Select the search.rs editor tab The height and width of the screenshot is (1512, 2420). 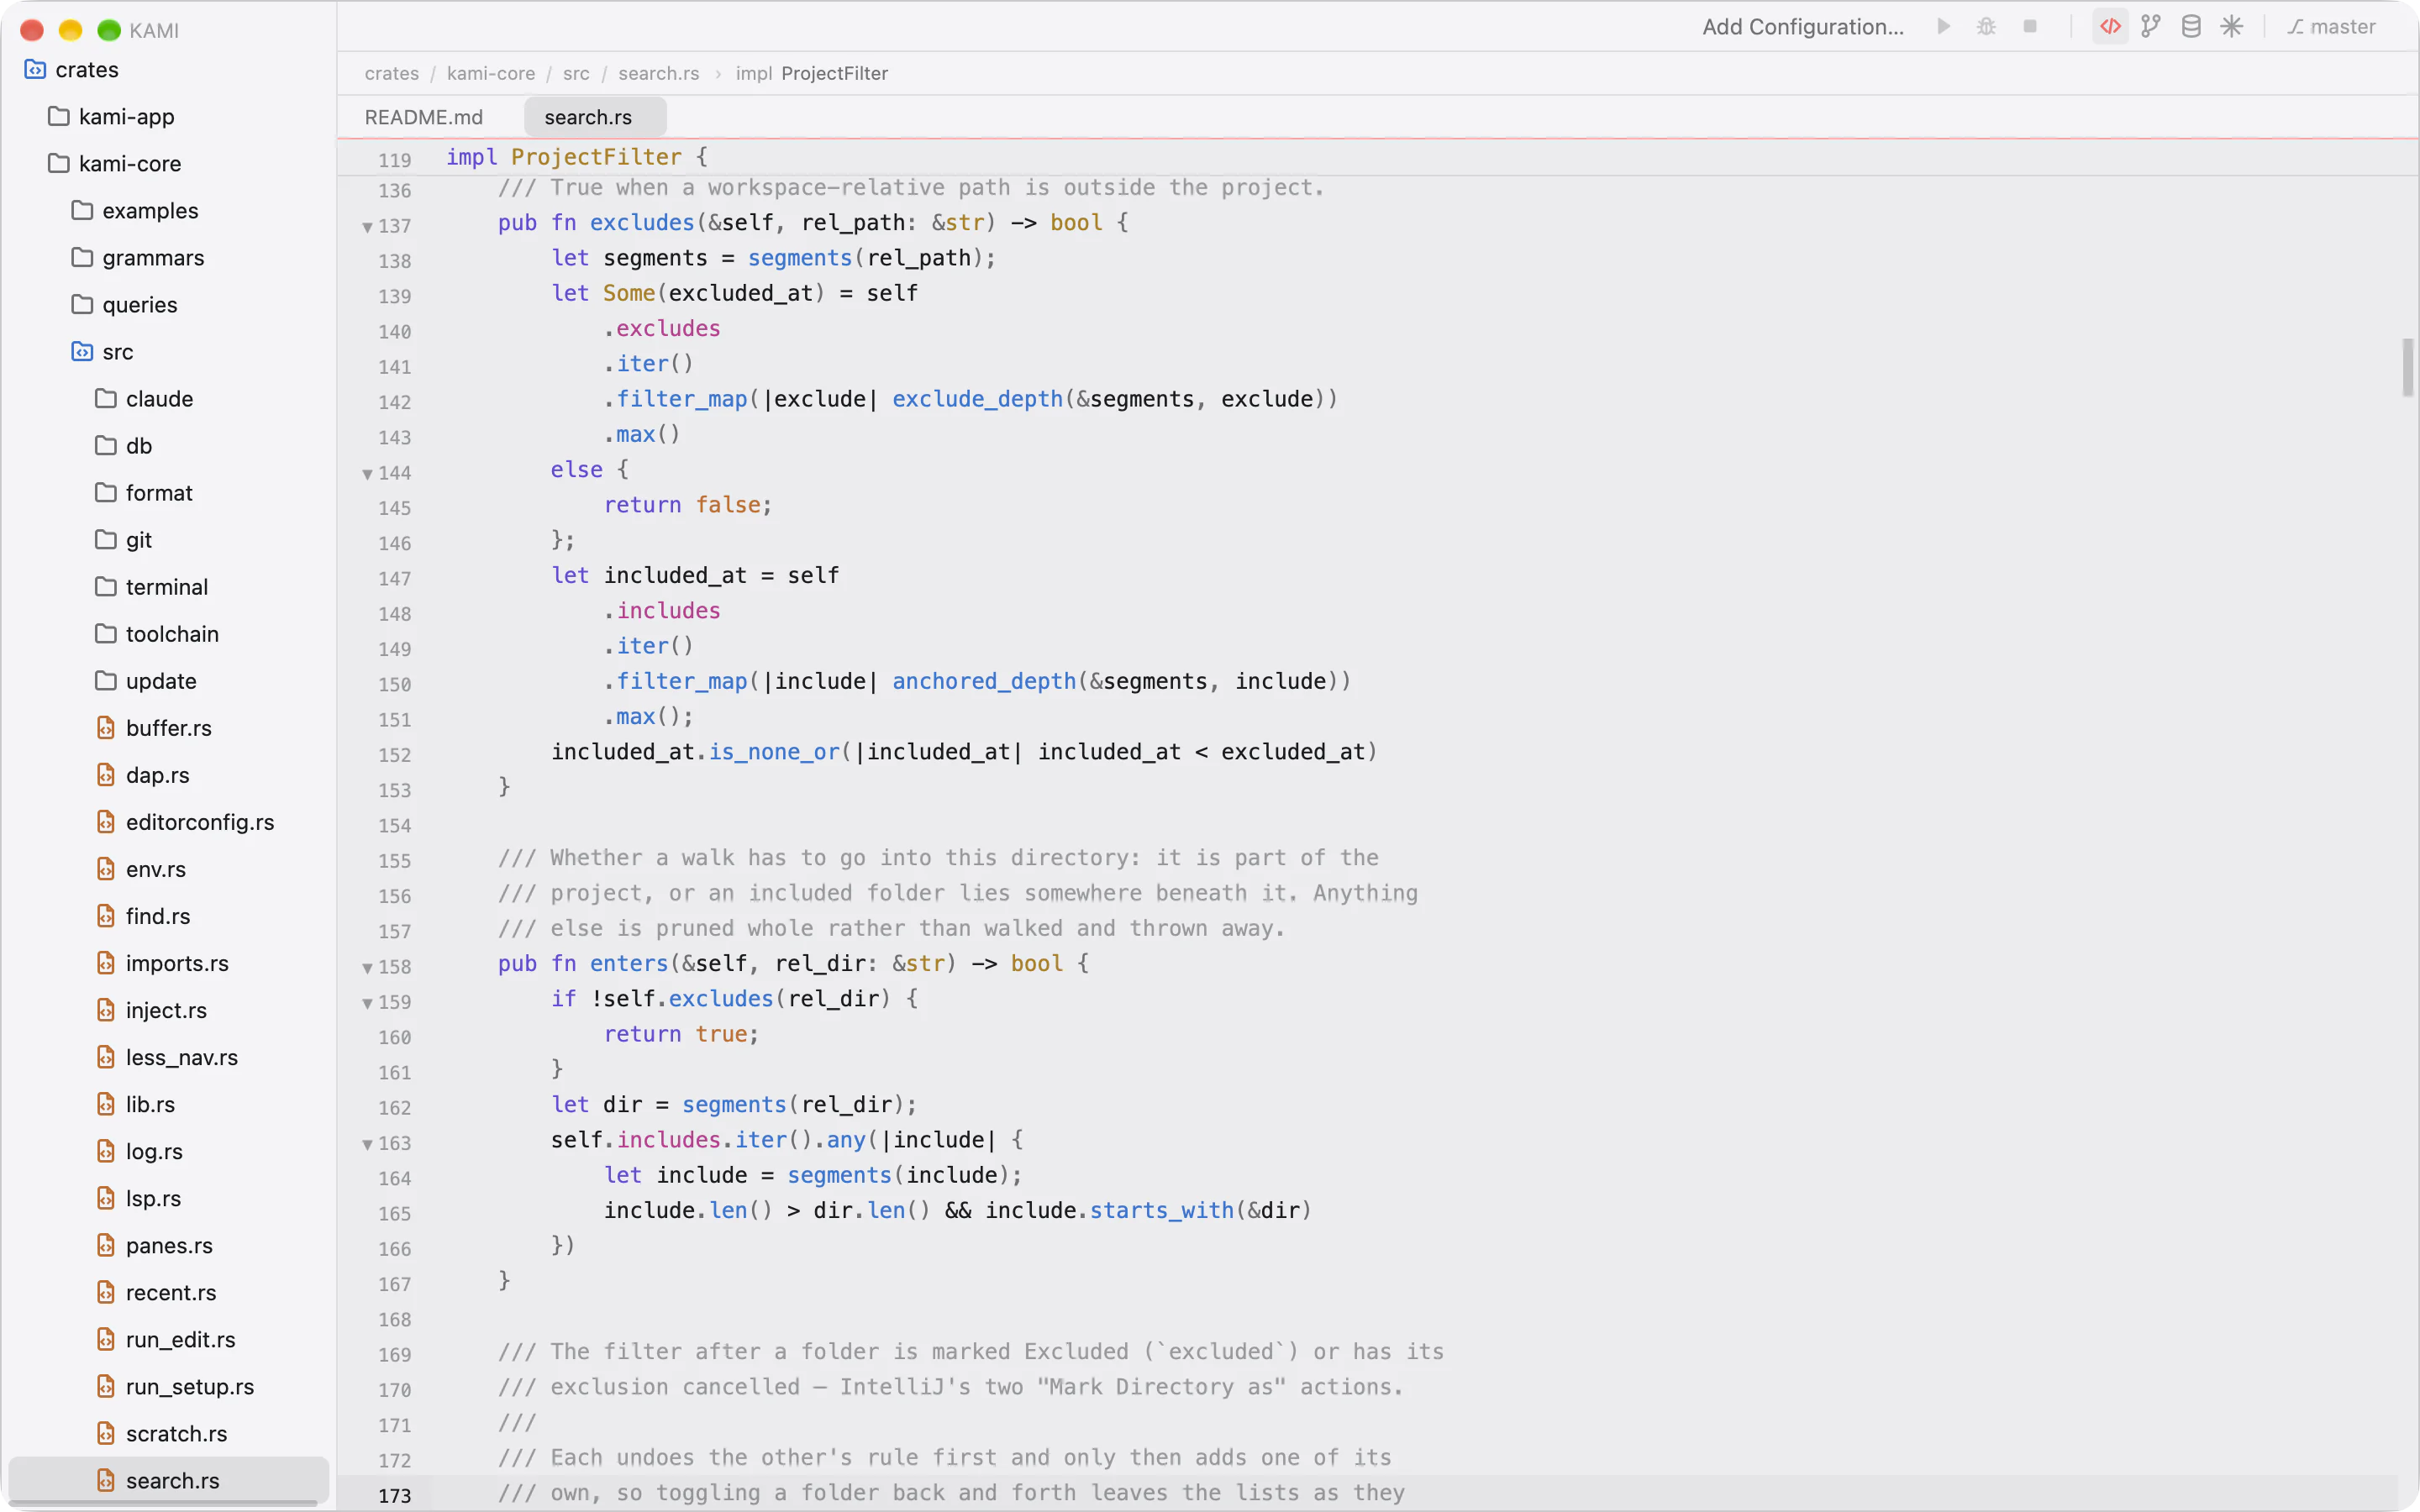click(x=595, y=117)
